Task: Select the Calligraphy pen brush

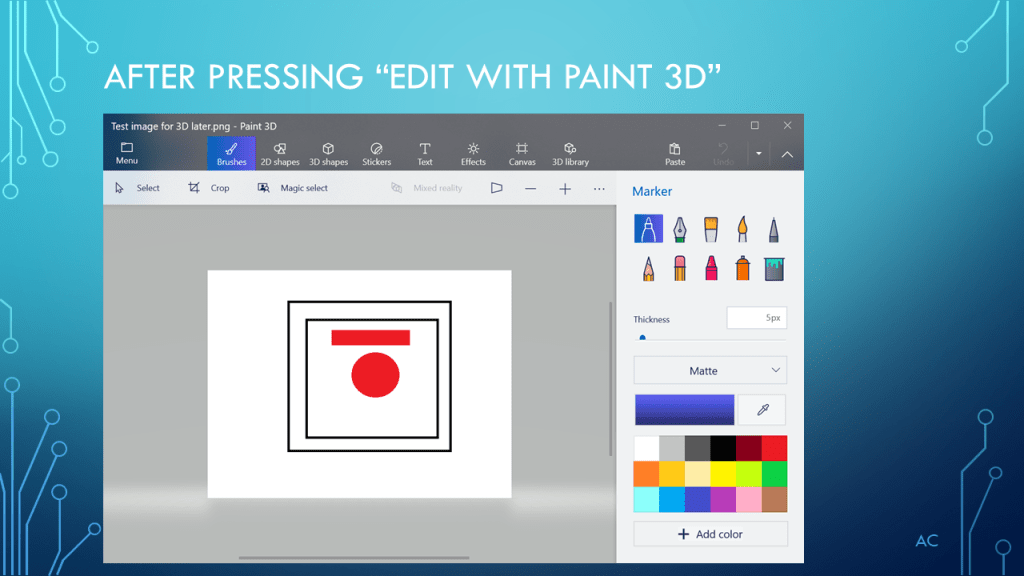Action: (679, 229)
